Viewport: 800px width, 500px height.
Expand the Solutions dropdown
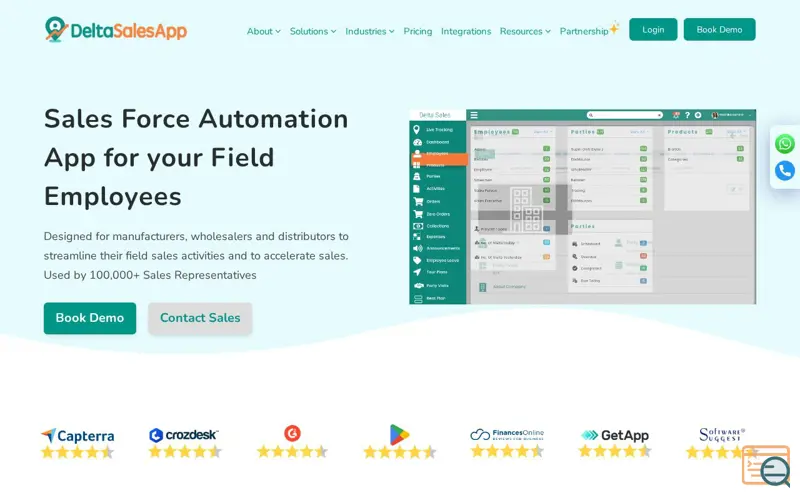[313, 32]
